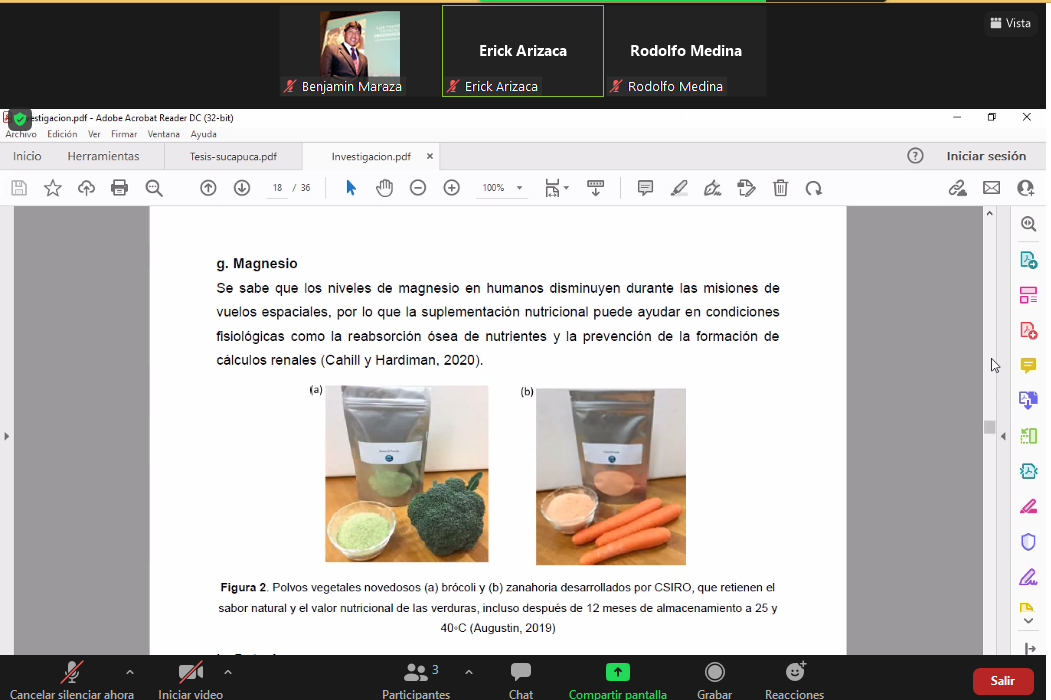This screenshot has height=700, width=1051.
Task: Open the Protect shield tool
Action: coord(1028,542)
